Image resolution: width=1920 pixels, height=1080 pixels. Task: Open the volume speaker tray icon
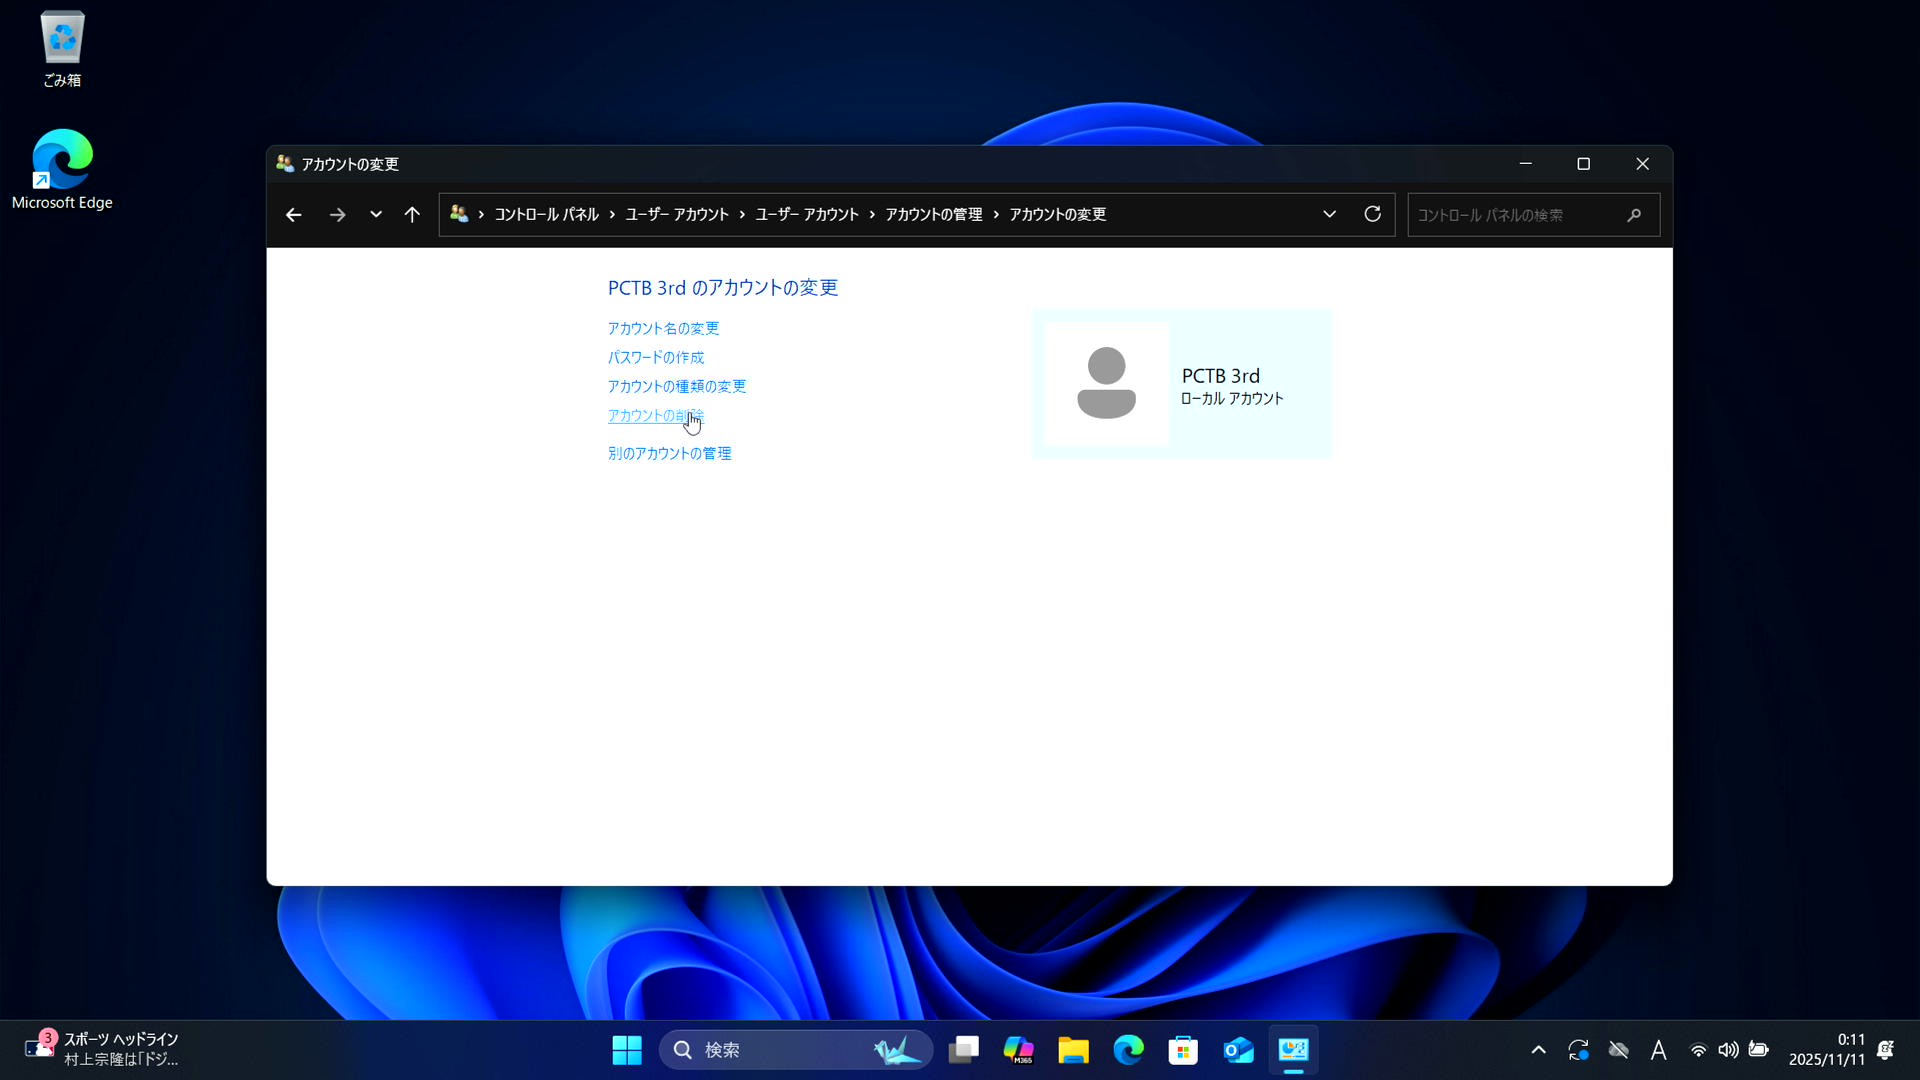[1728, 1050]
